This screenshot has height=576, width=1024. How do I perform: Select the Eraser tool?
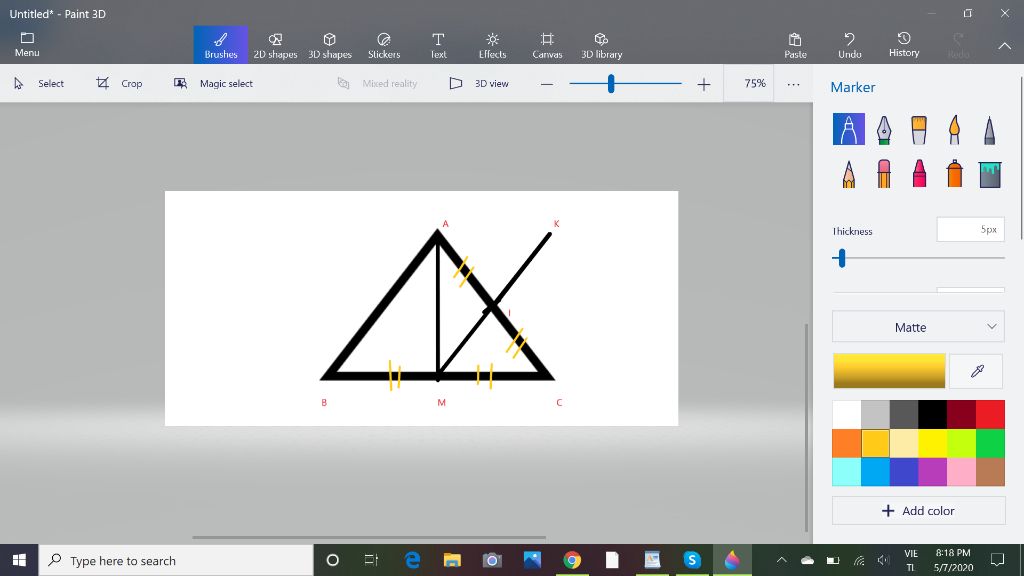(884, 174)
